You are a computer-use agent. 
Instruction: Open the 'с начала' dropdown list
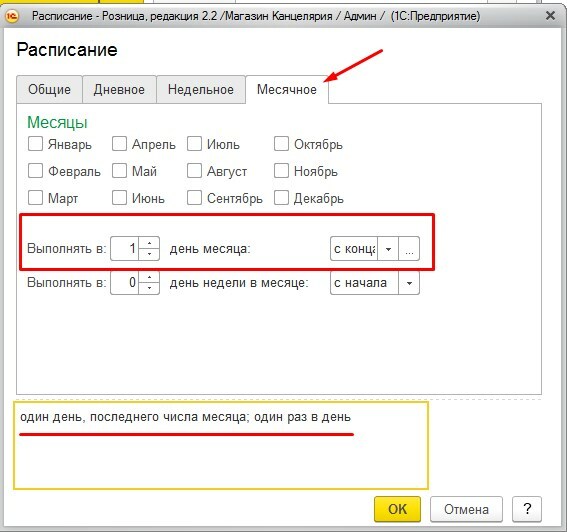click(409, 283)
